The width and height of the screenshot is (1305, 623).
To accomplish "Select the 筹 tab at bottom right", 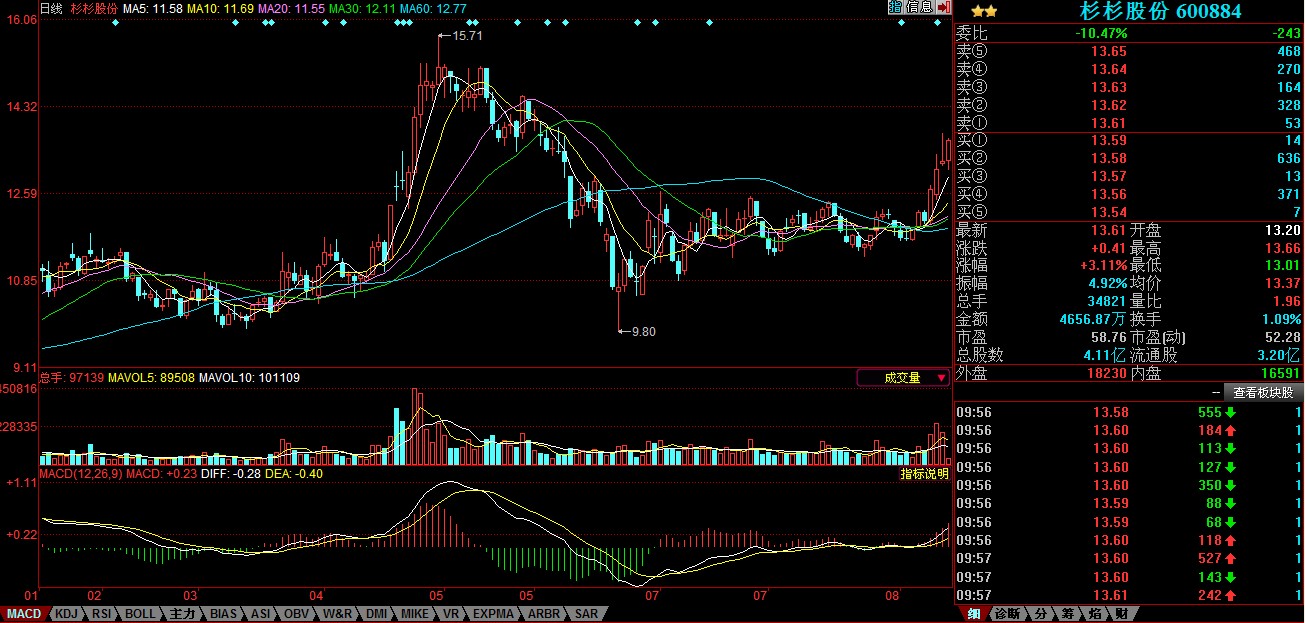I will tap(1068, 613).
